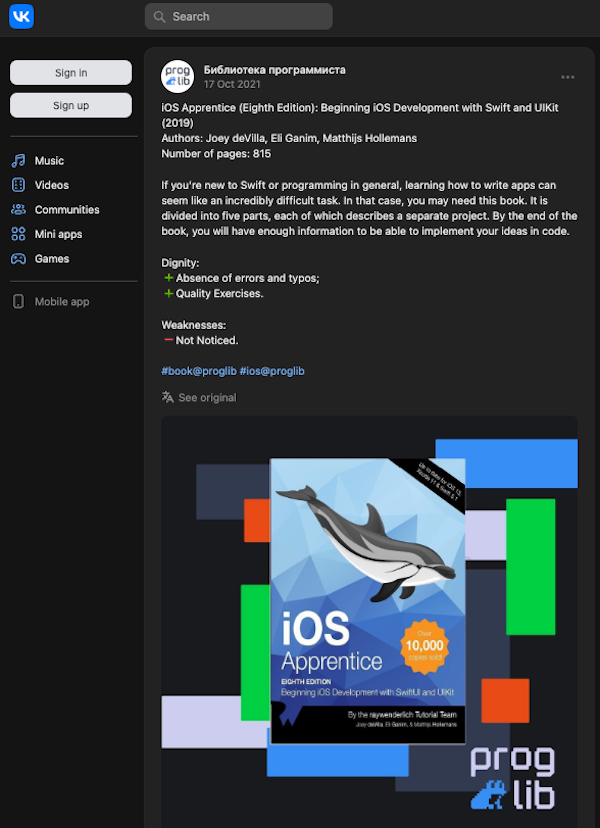Open the Videos section icon
This screenshot has height=828, width=600.
pyautogui.click(x=18, y=185)
